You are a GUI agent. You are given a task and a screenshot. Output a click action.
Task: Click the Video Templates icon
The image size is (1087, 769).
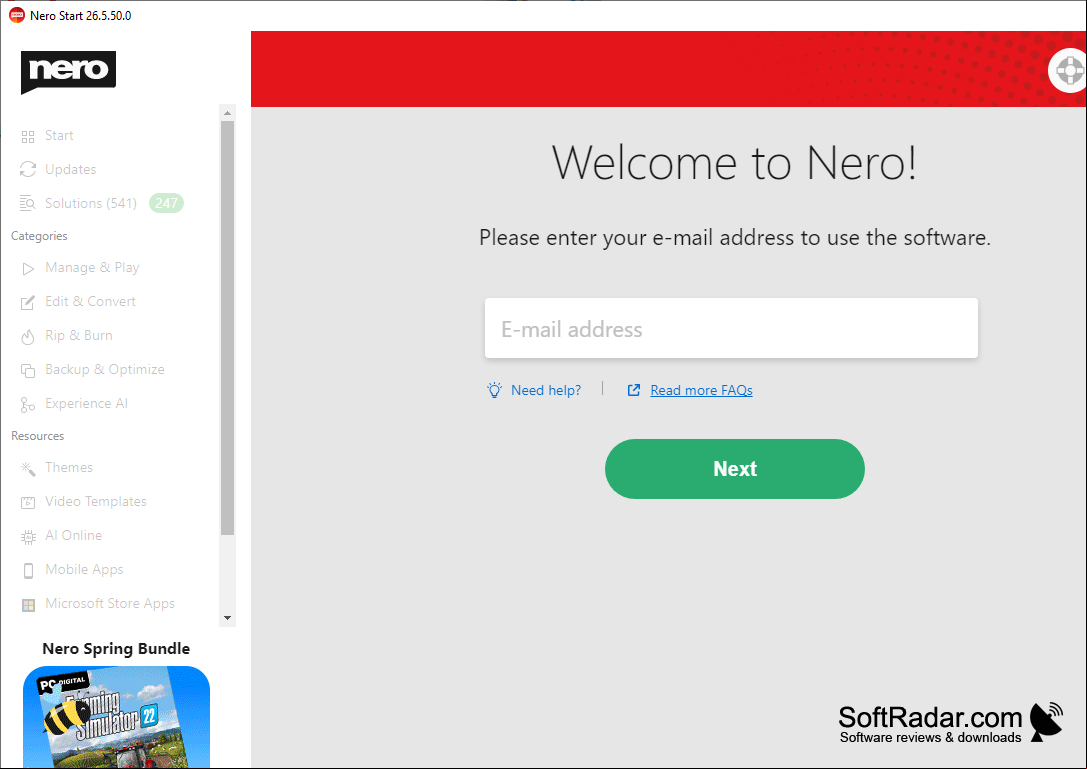tap(28, 502)
